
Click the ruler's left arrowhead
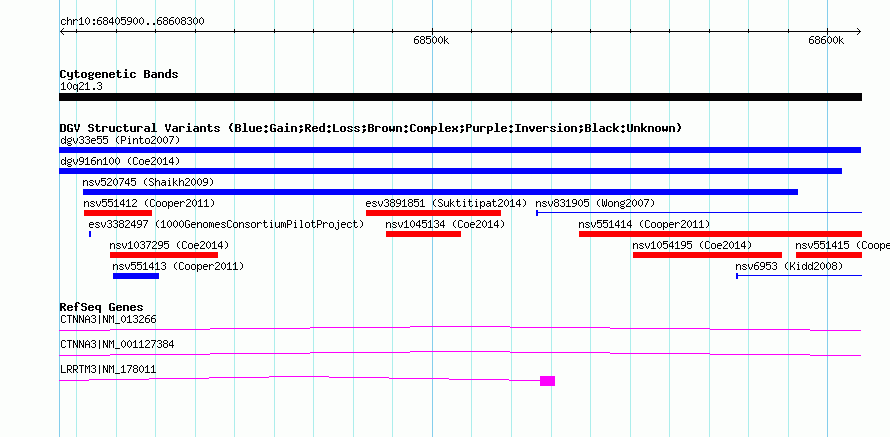click(62, 31)
